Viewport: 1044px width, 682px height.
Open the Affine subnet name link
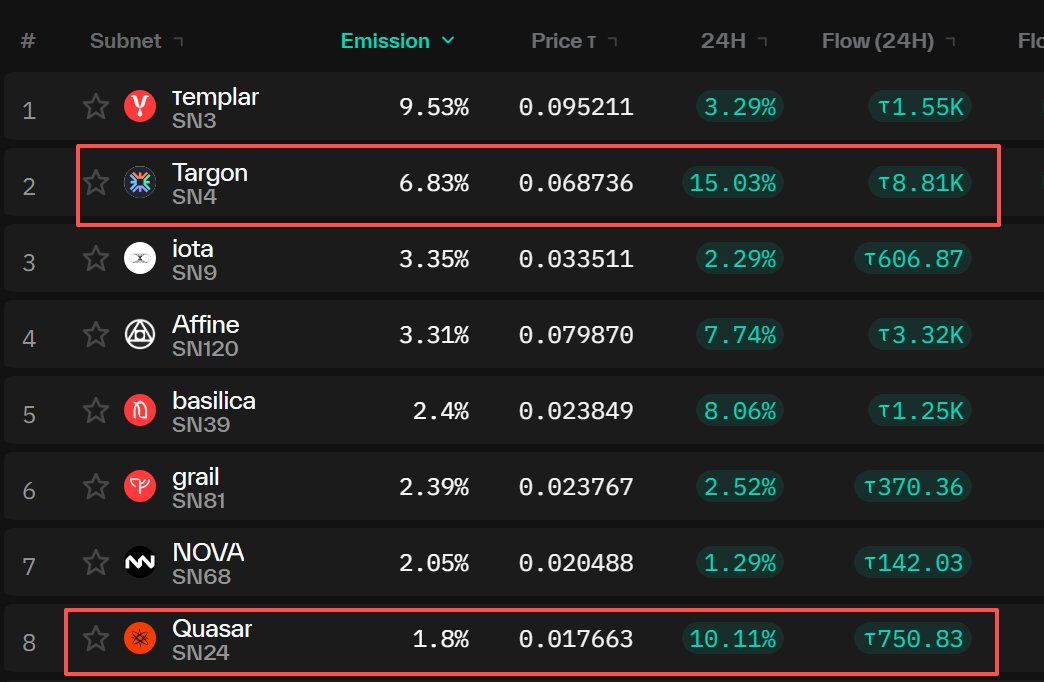click(206, 324)
